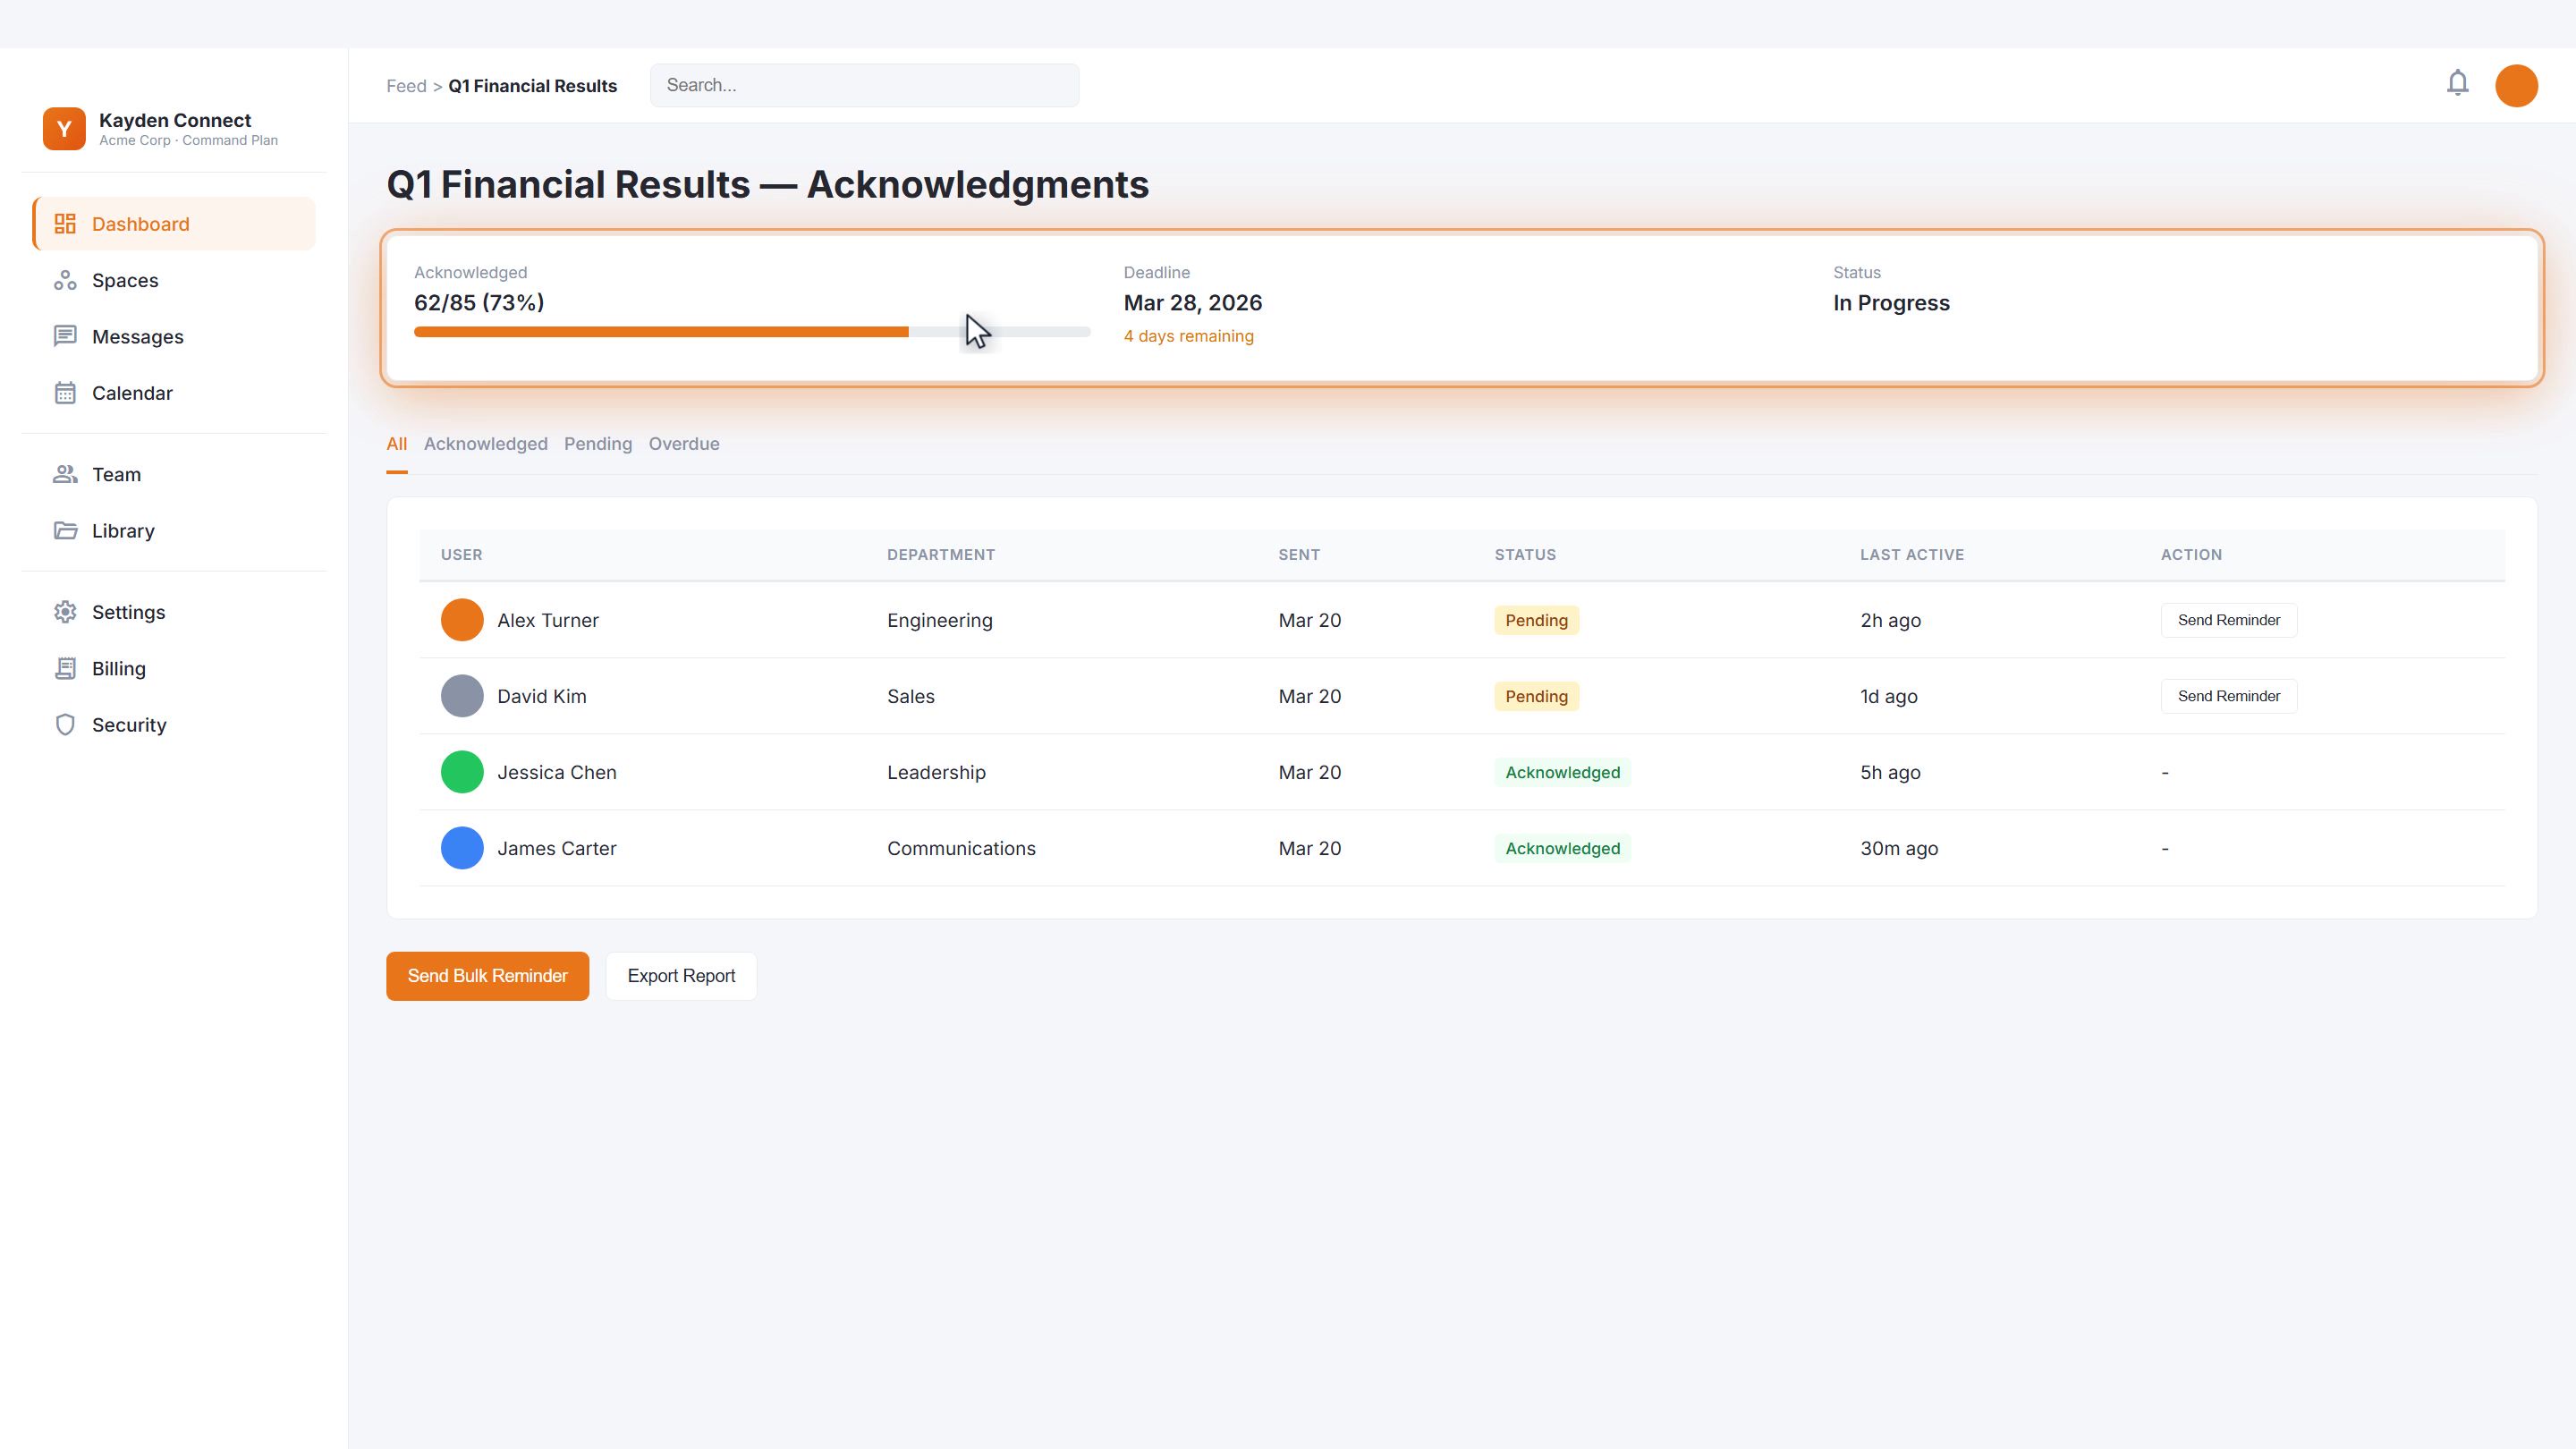Image resolution: width=2576 pixels, height=1449 pixels.
Task: Click the name Alex Turner
Action: [x=548, y=620]
